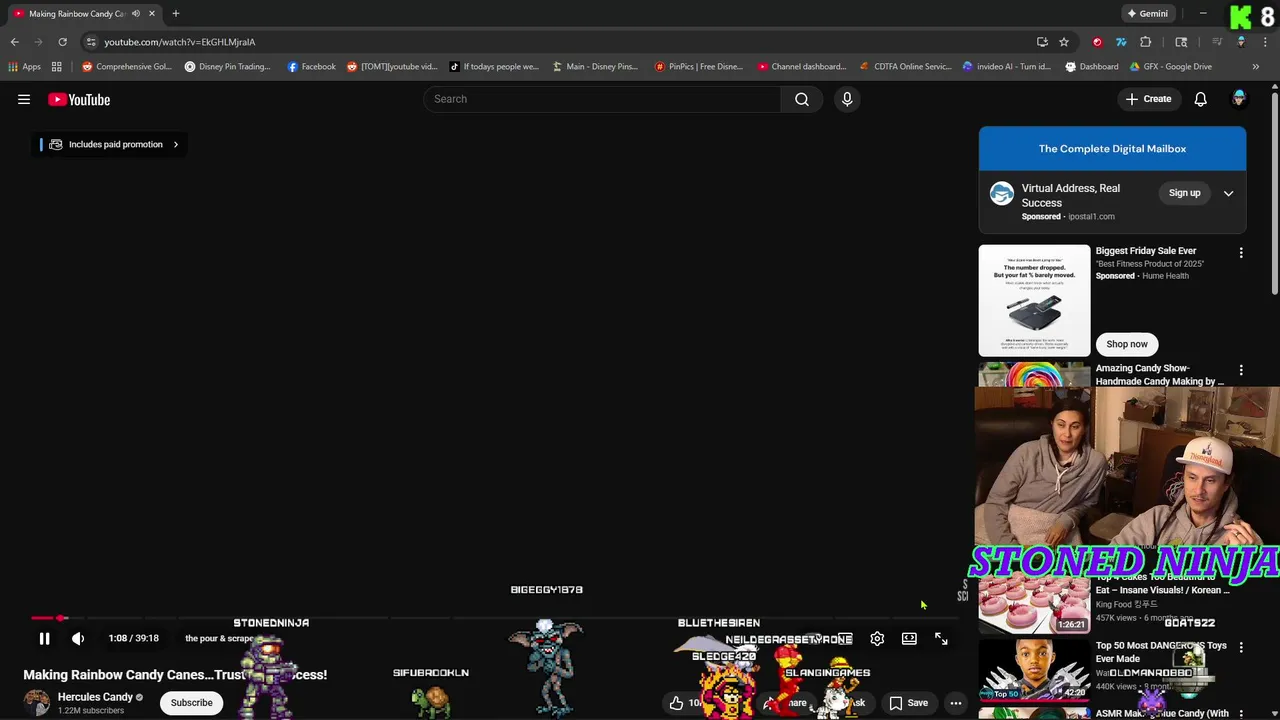1280x720 pixels.
Task: Switch to the Making Rainbow Candy tab
Action: 83,14
